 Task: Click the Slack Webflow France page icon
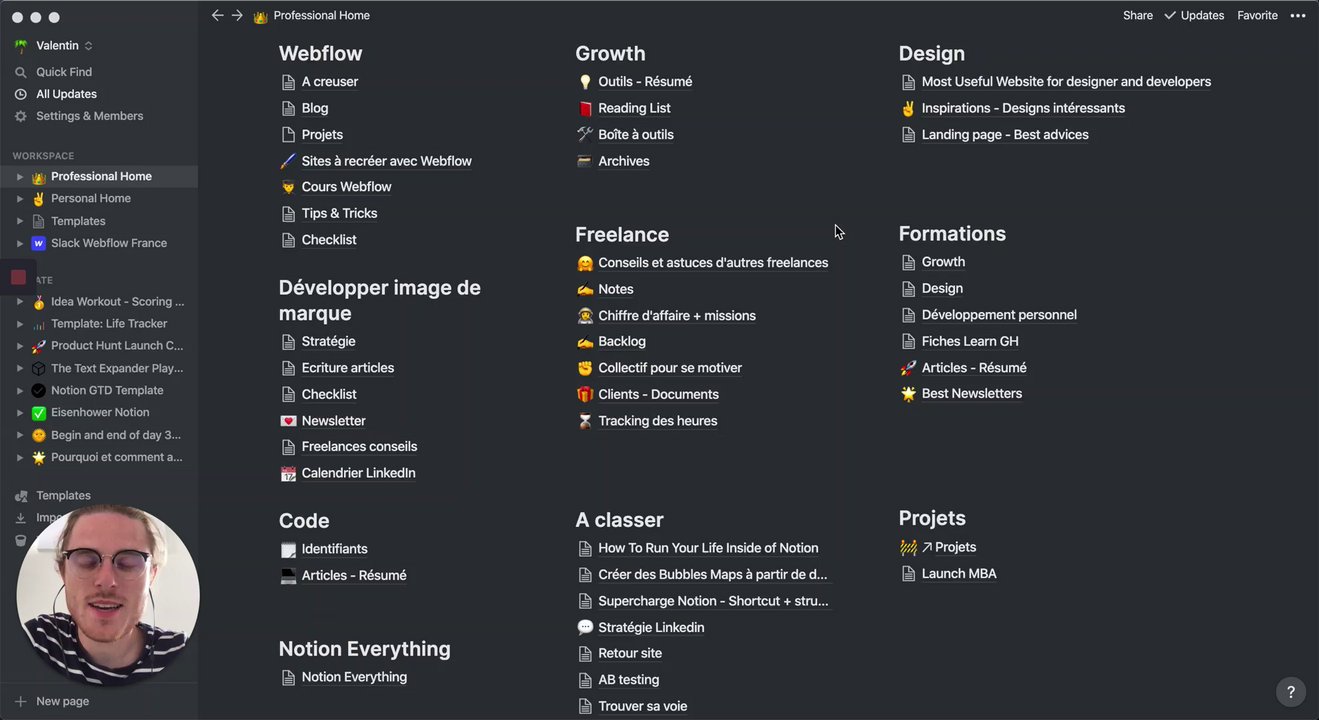pos(39,243)
